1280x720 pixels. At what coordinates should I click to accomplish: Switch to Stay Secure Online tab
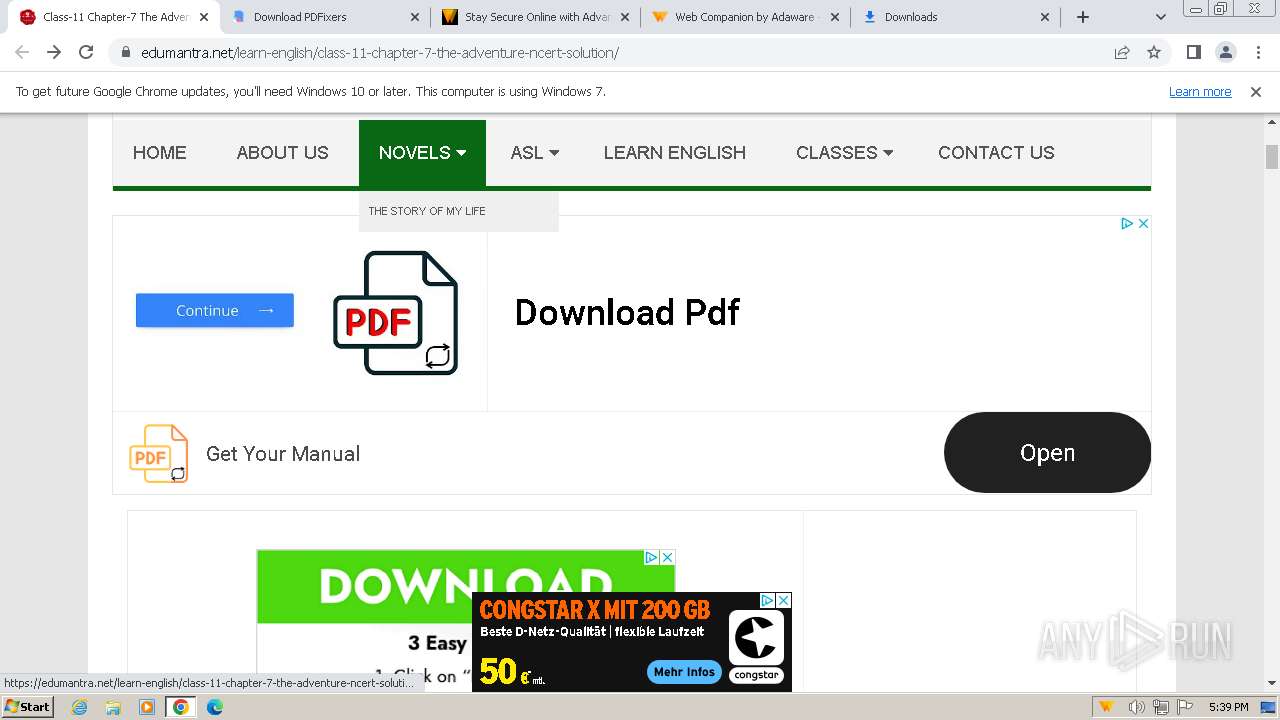(x=537, y=17)
